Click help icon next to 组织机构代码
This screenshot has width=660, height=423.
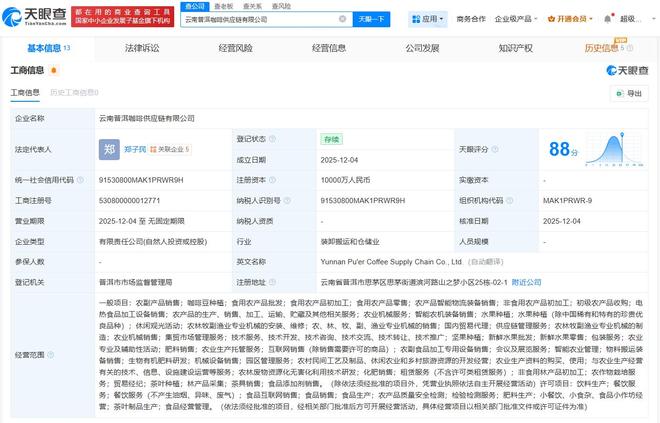509,201
